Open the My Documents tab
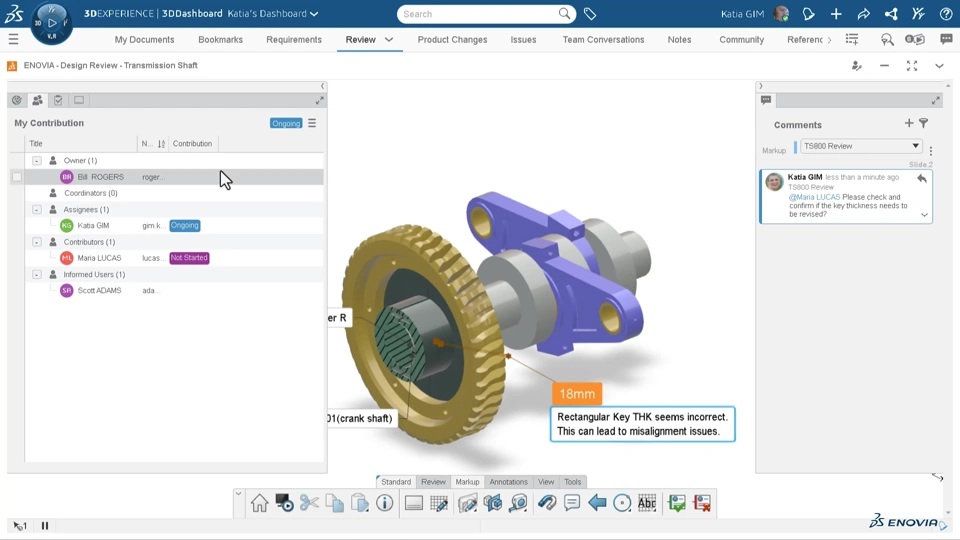This screenshot has width=960, height=540. tap(144, 40)
